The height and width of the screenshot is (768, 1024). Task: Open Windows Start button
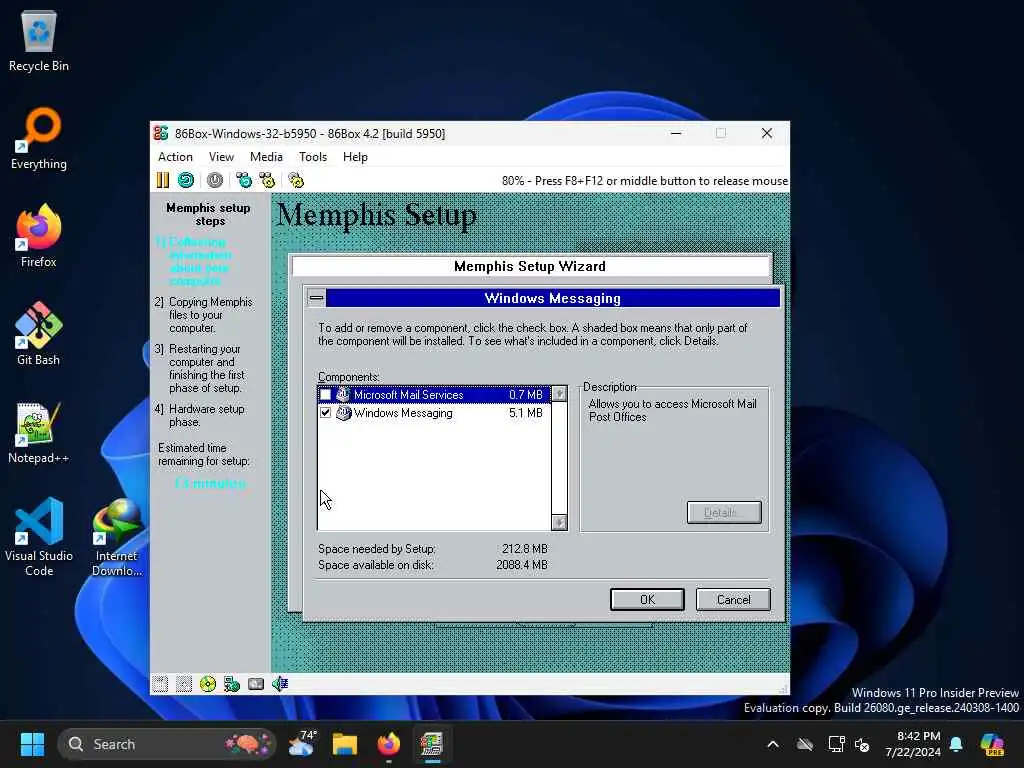[x=32, y=744]
